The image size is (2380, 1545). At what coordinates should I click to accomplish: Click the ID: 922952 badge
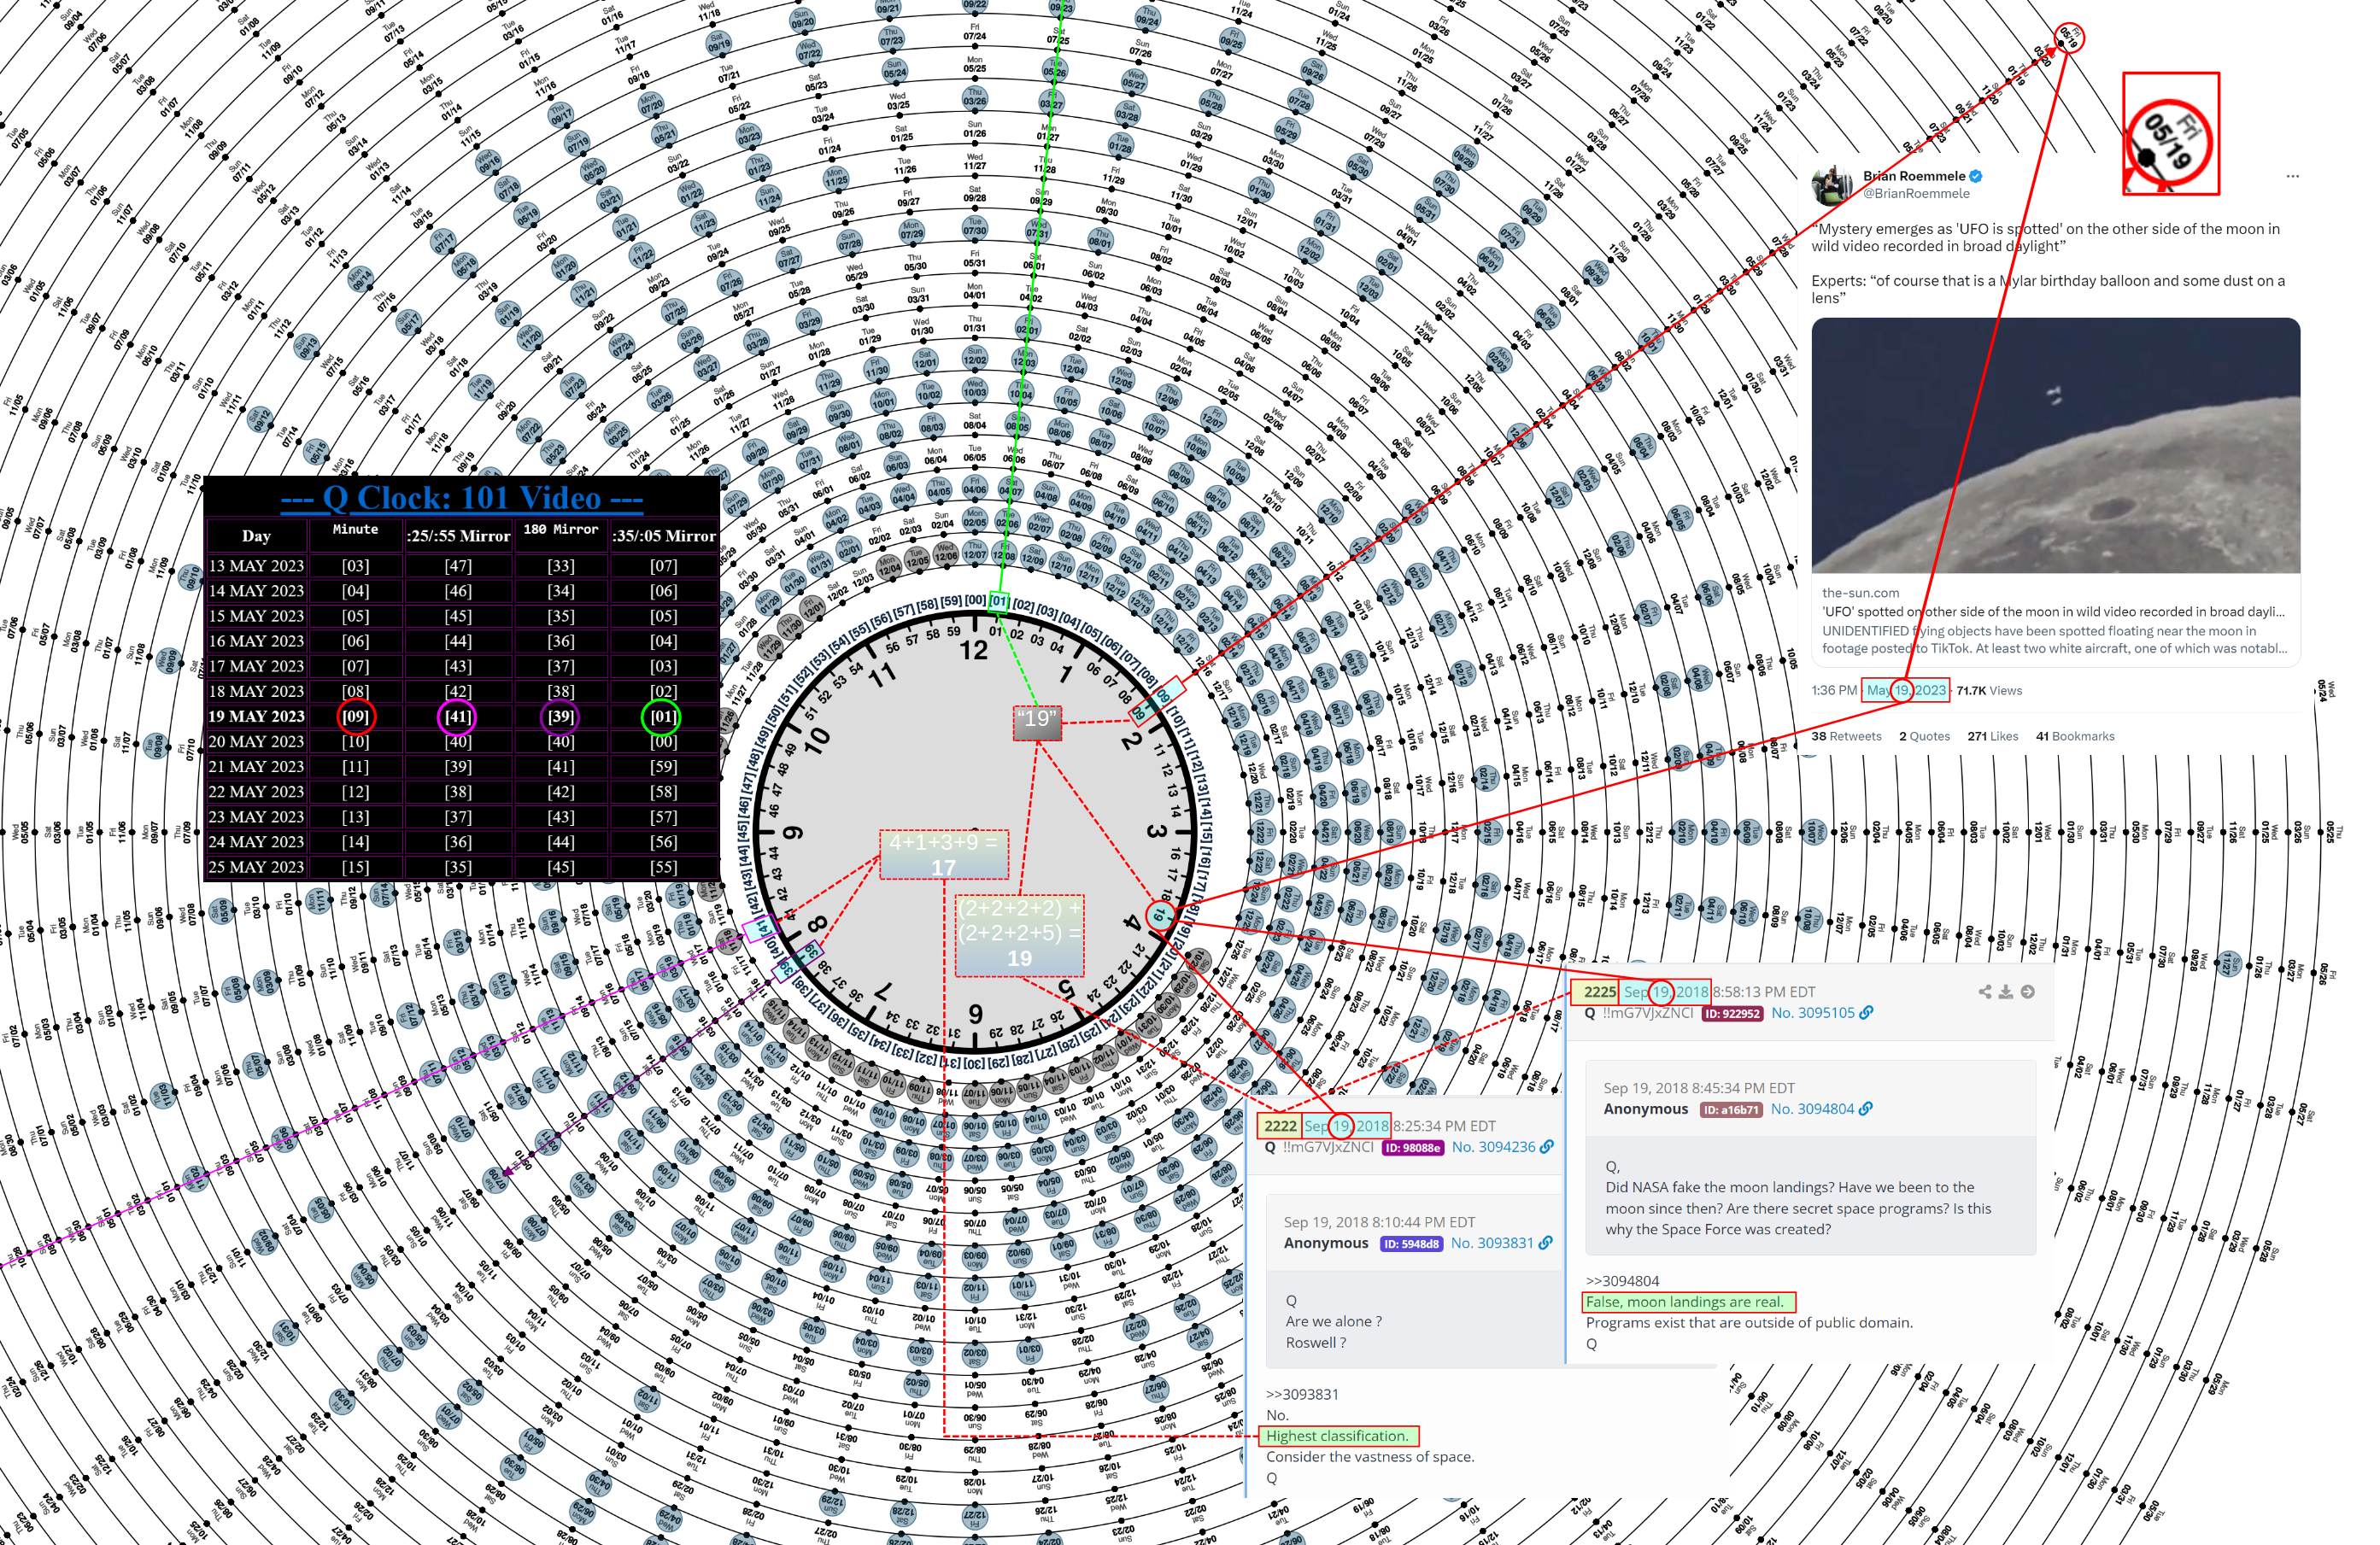click(x=1732, y=1014)
